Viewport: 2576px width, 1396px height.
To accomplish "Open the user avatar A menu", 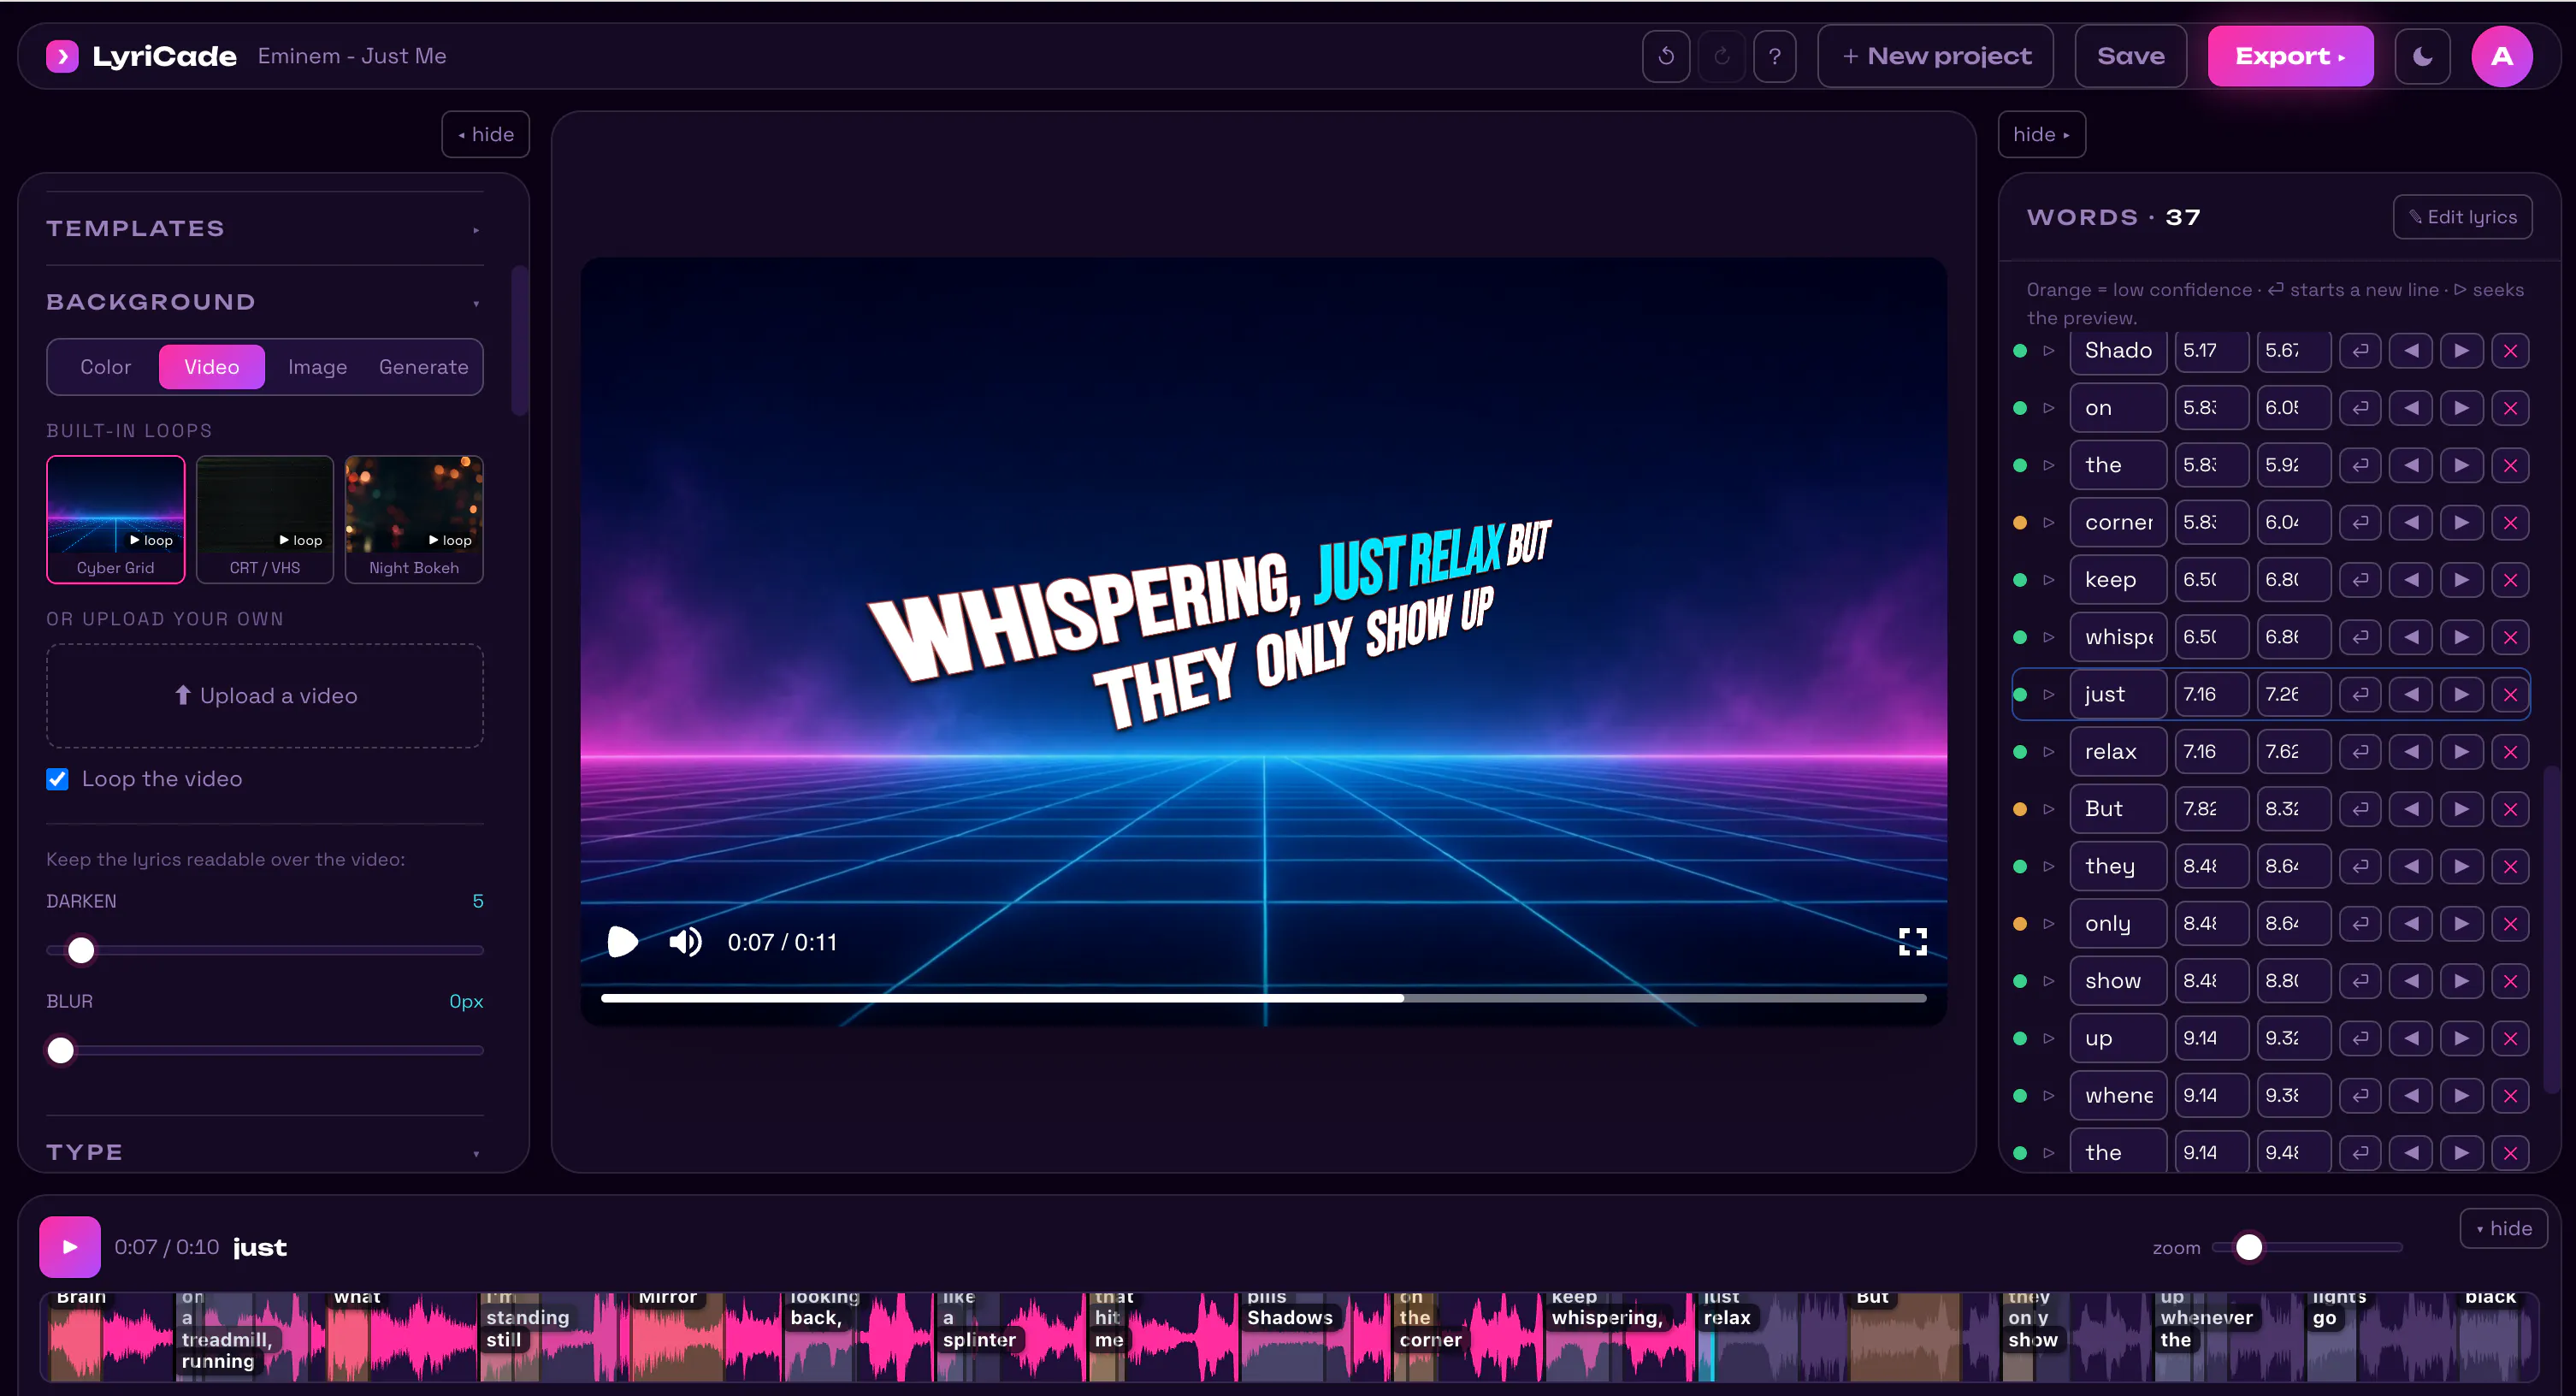I will click(x=2502, y=56).
